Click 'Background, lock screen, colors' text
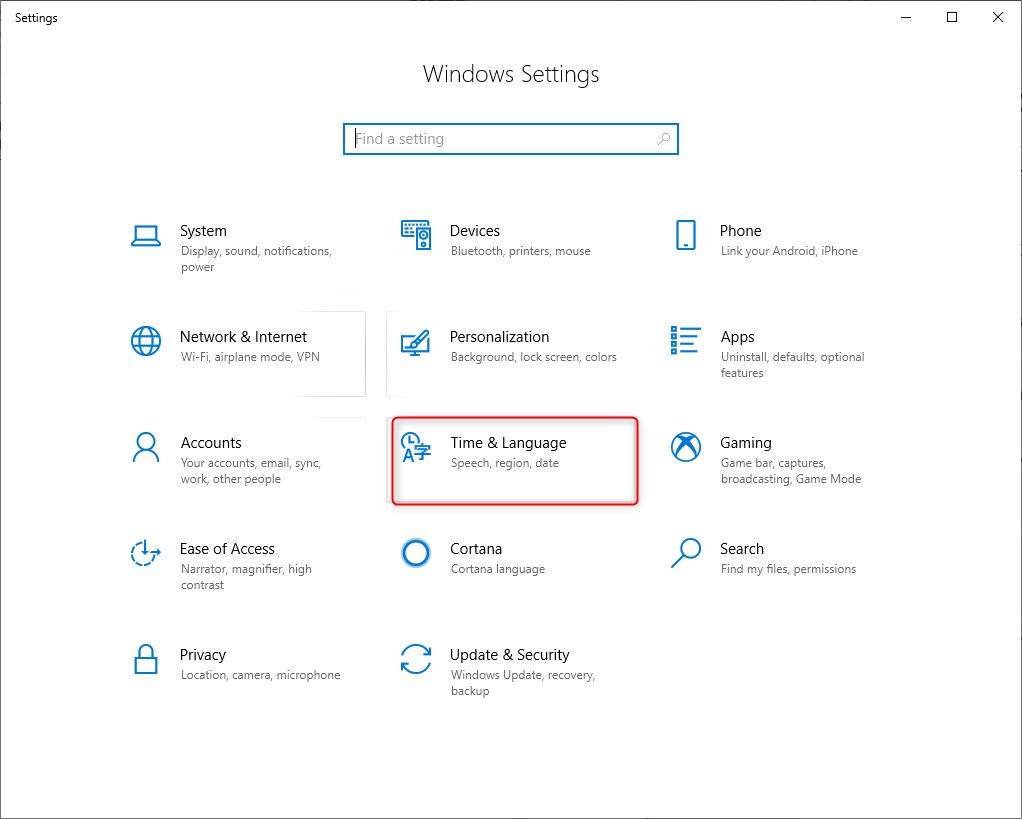Viewport: 1022px width, 819px height. point(533,357)
